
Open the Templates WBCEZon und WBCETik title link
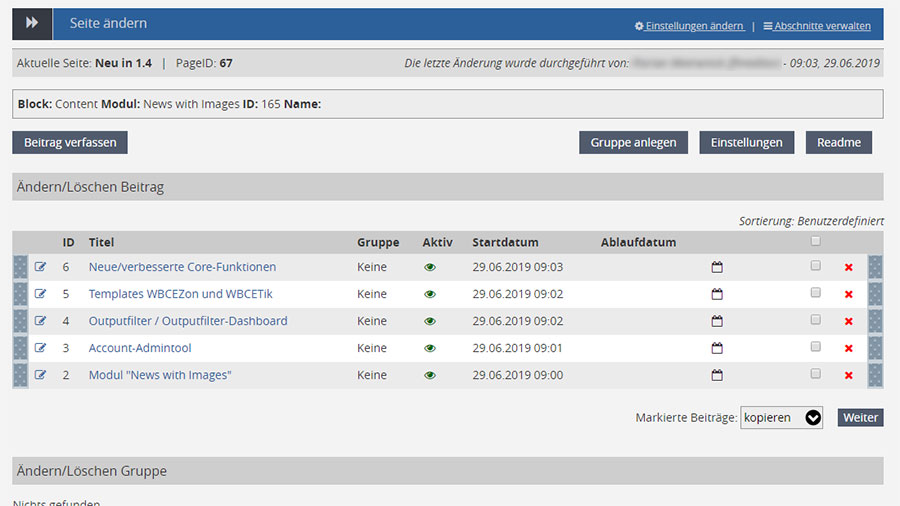[180, 294]
